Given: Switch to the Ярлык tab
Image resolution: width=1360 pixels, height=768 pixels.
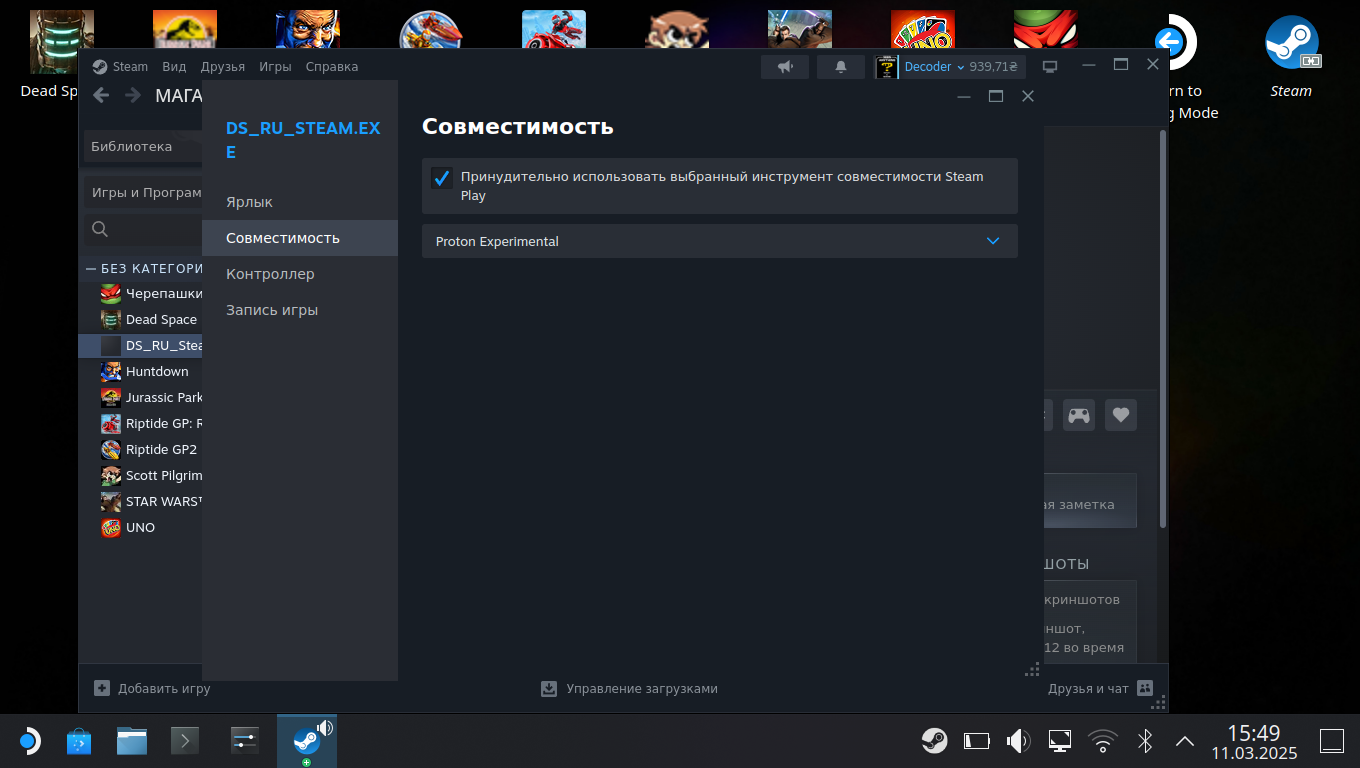Looking at the screenshot, I should tap(300, 202).
